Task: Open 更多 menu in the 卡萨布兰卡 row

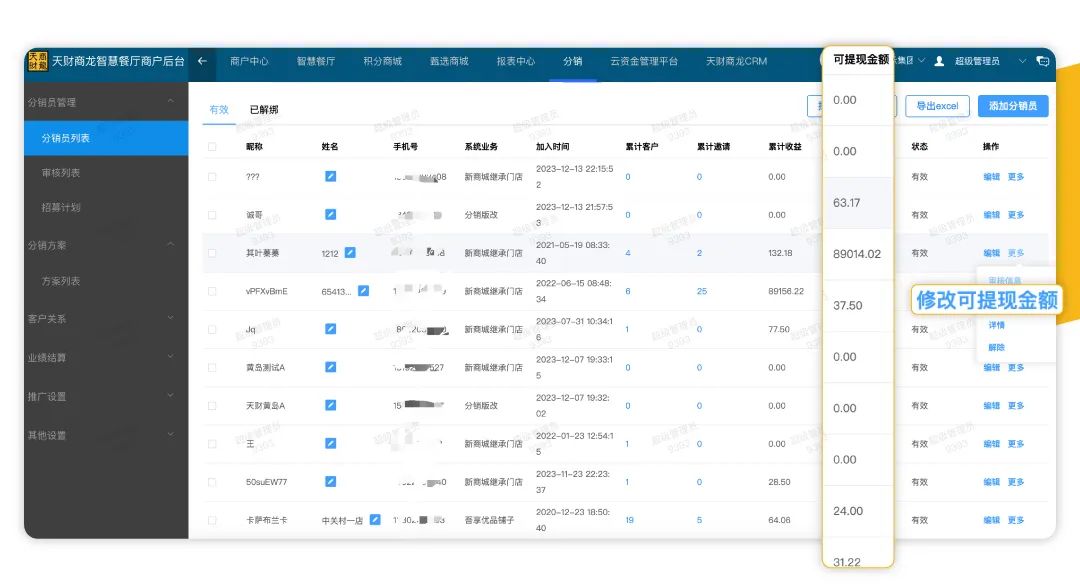Action: pyautogui.click(x=1015, y=520)
